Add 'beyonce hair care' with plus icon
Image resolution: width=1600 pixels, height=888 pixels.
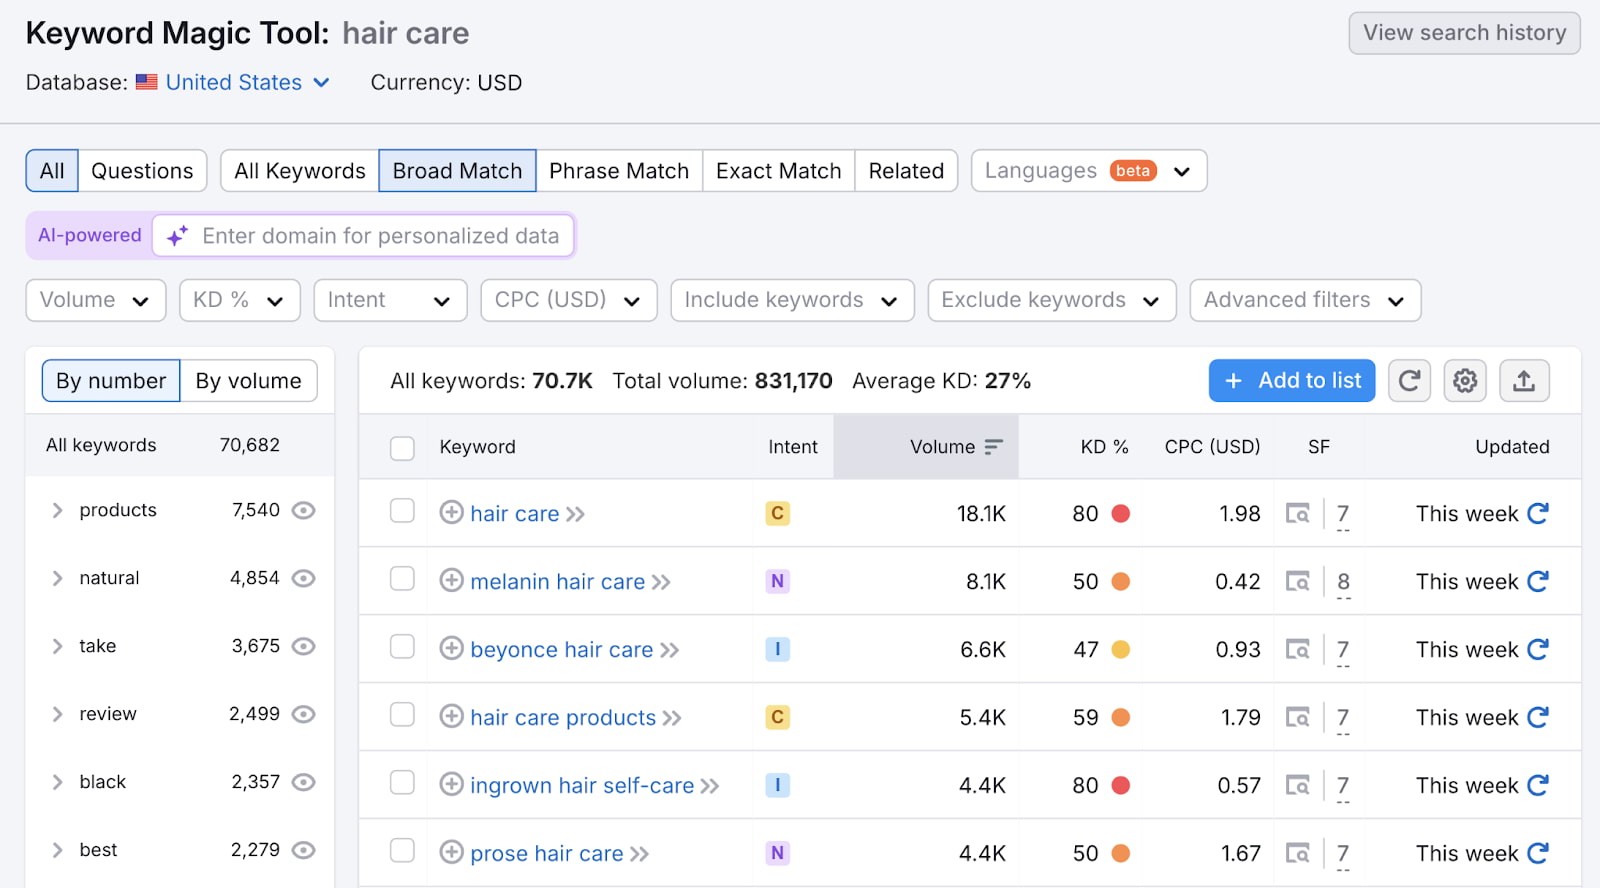tap(452, 649)
